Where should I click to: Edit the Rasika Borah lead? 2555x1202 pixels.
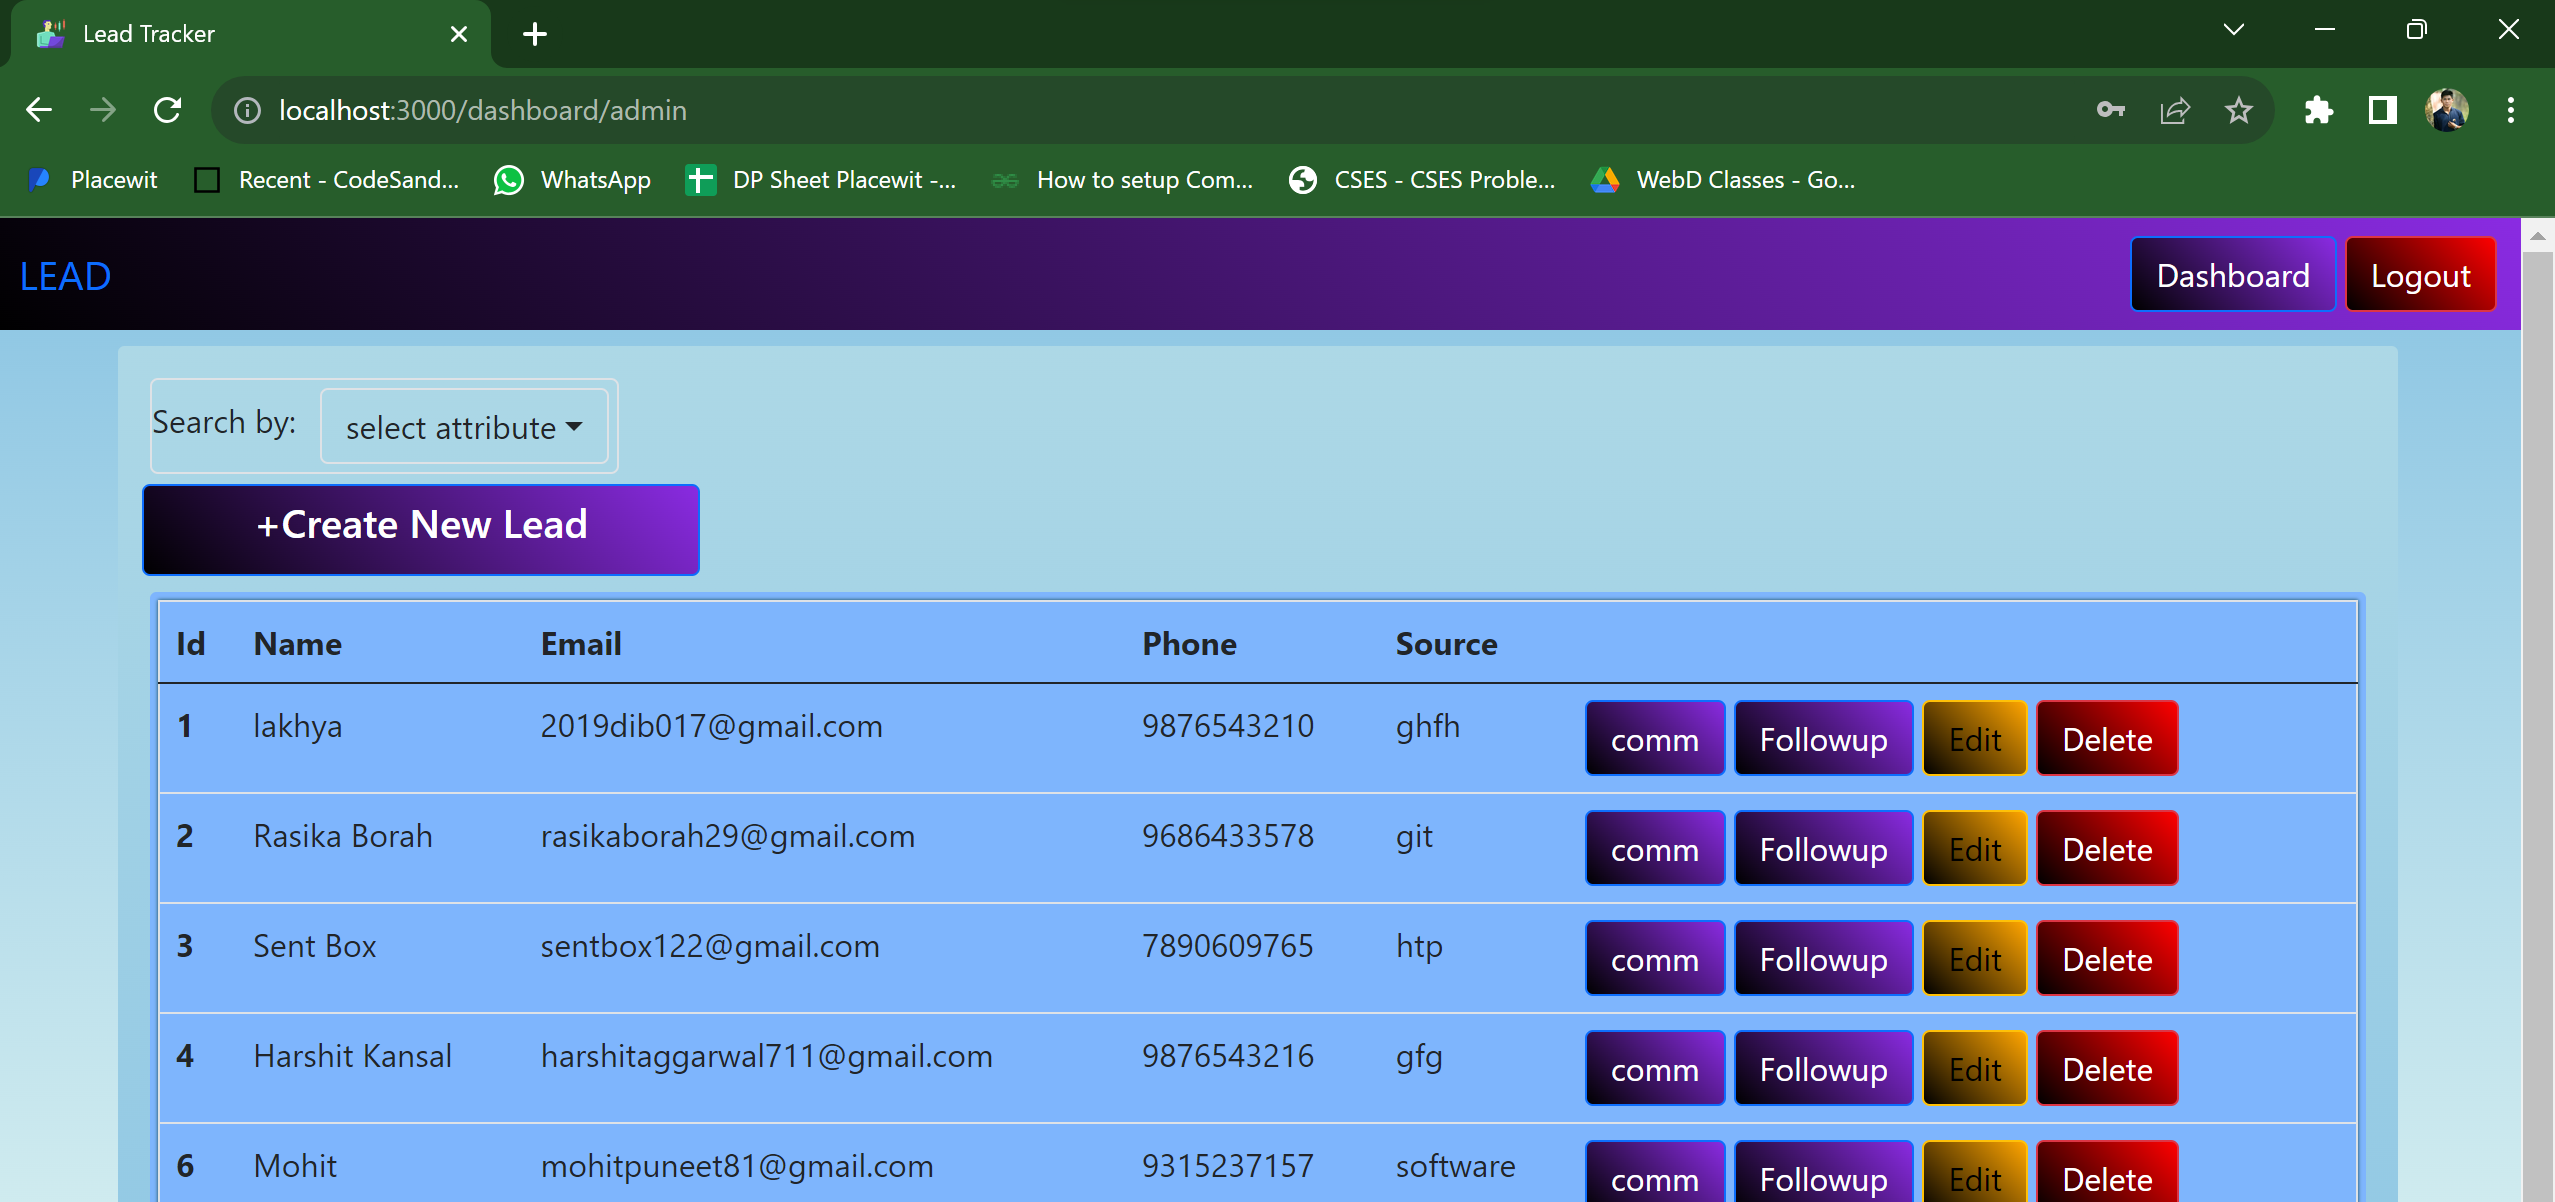[x=1975, y=849]
